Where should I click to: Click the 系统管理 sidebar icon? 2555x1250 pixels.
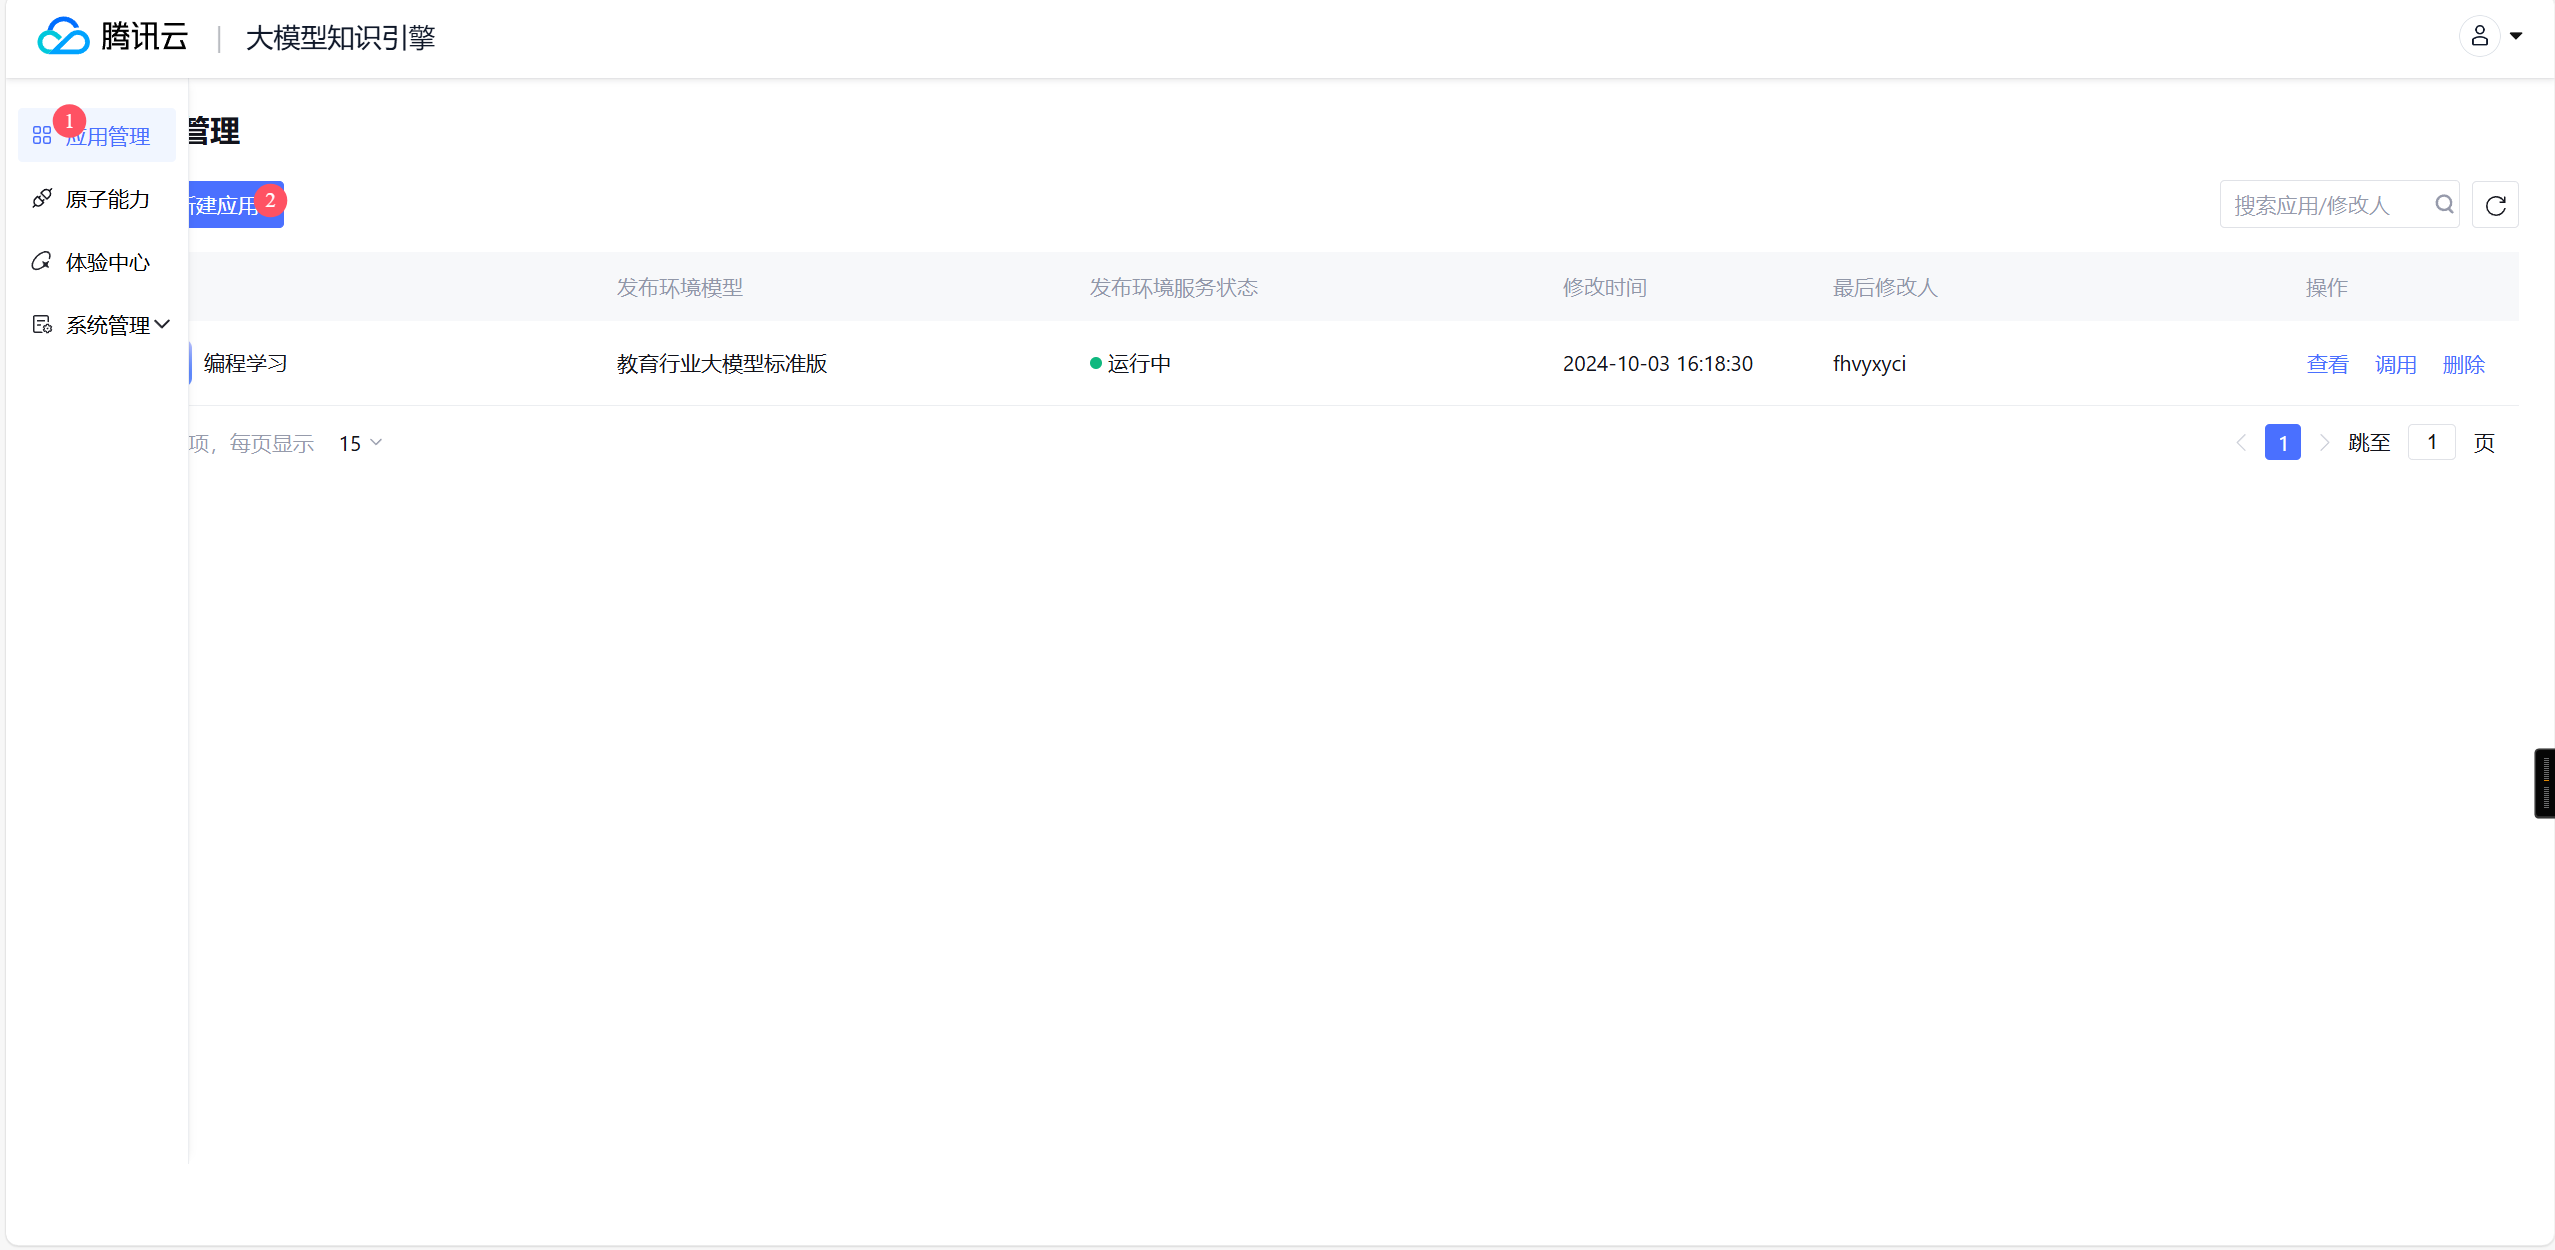click(x=42, y=324)
